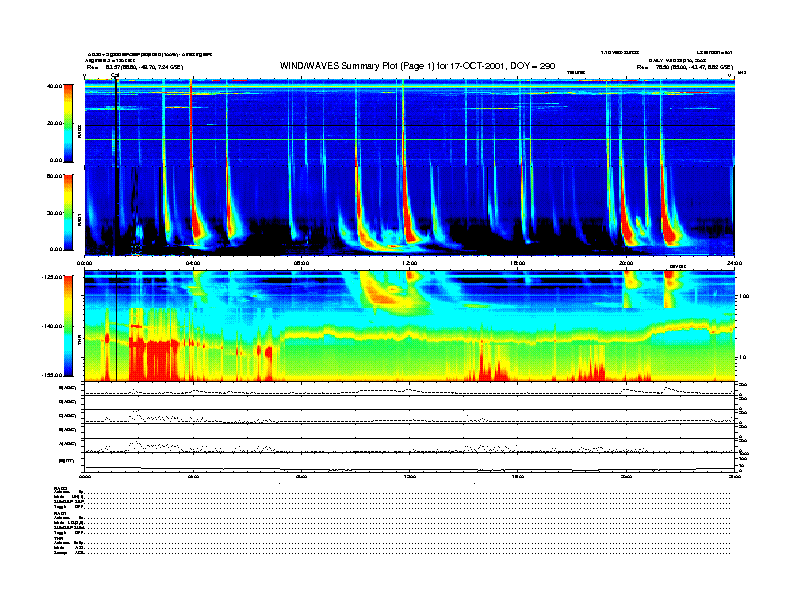The image size is (792, 612).
Task: Click the 24:00 tick label under RAD1 spectrogram
Action: pyautogui.click(x=734, y=263)
